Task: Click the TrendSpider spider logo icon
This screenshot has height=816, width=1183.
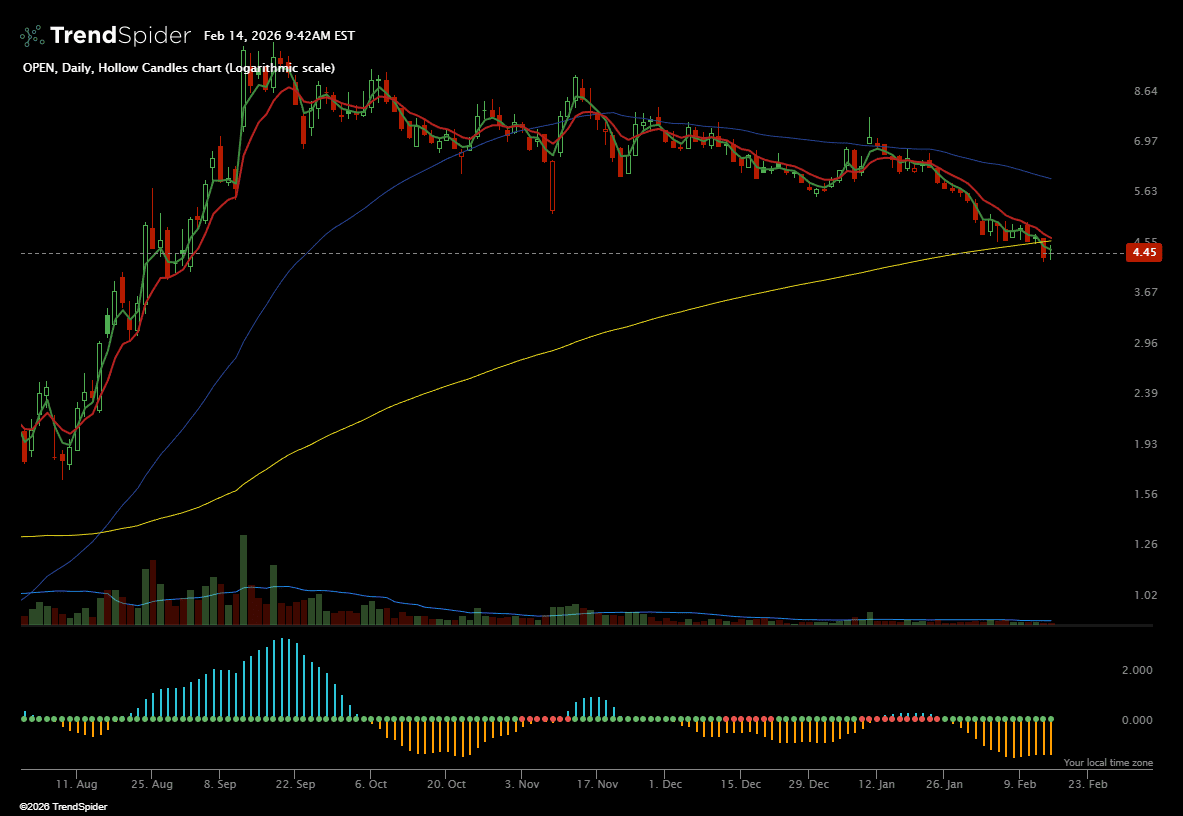Action: [32, 36]
